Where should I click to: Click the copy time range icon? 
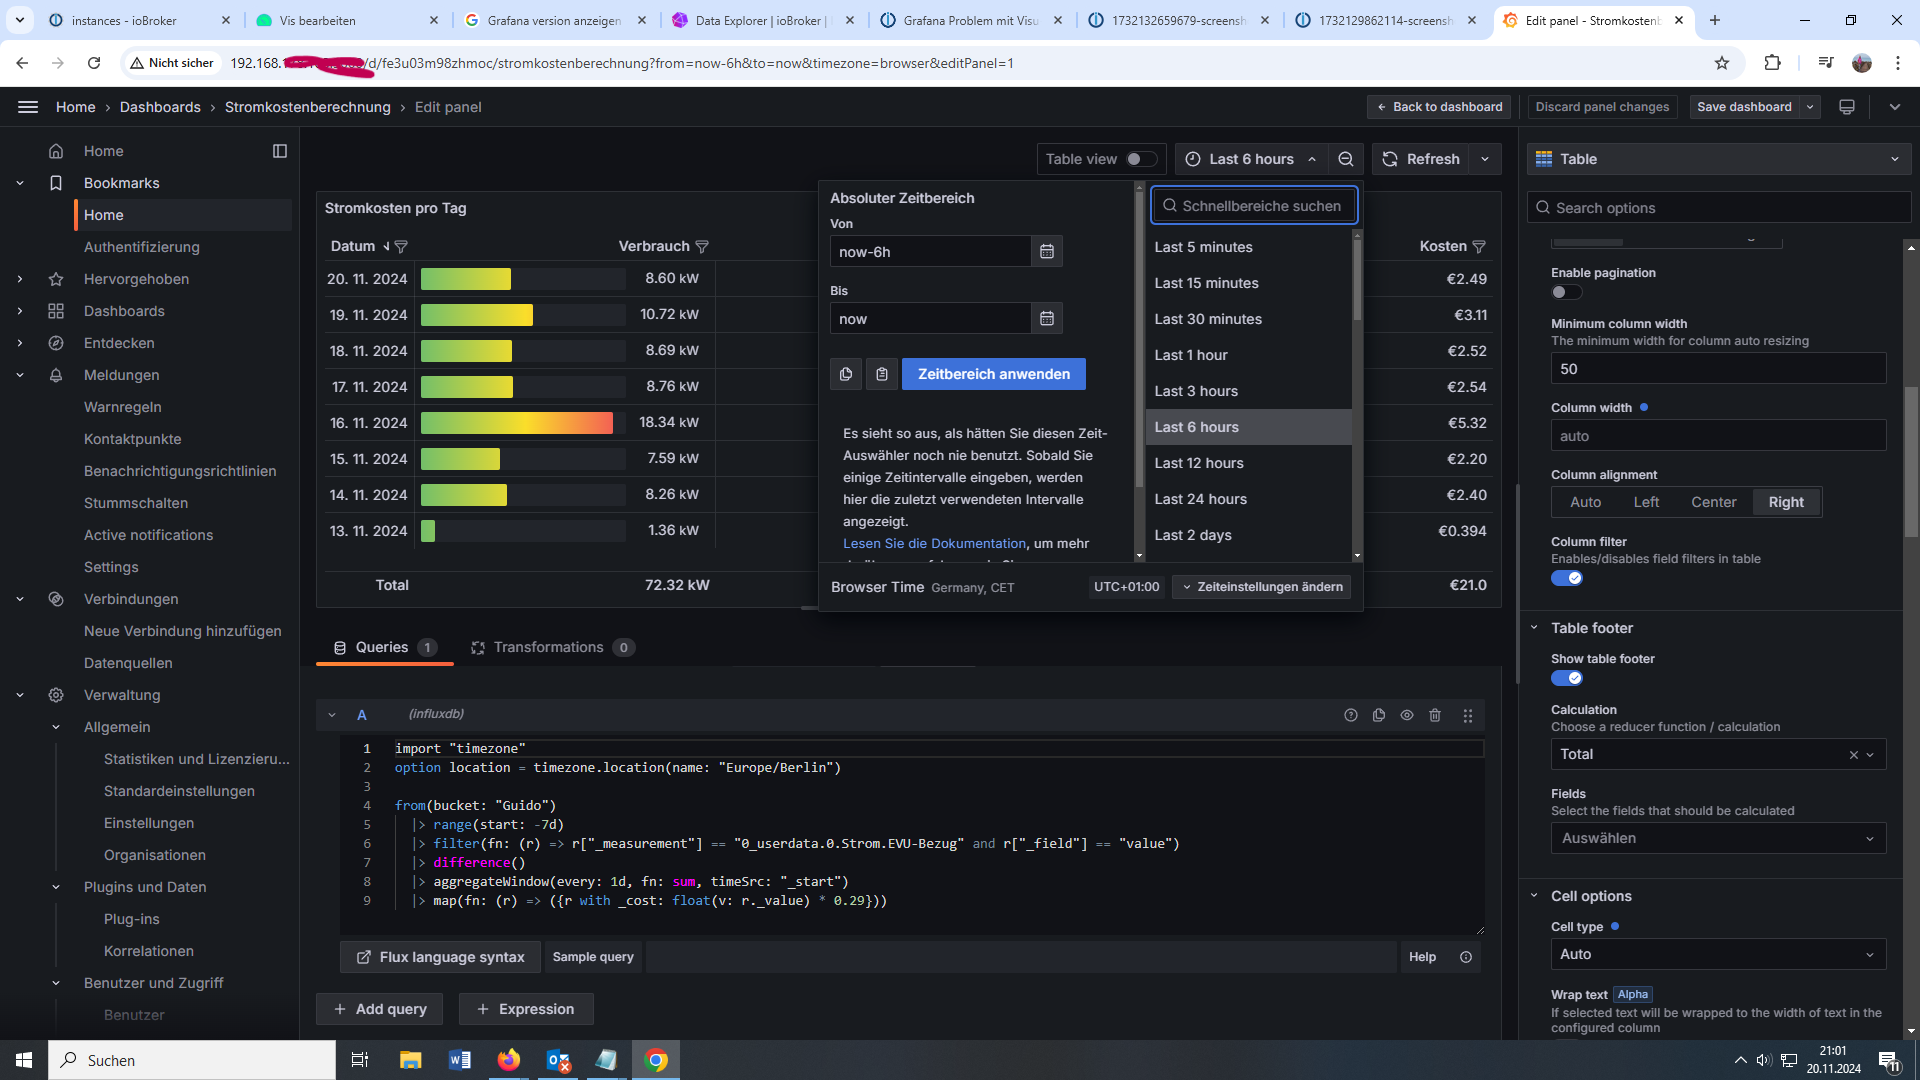[846, 374]
